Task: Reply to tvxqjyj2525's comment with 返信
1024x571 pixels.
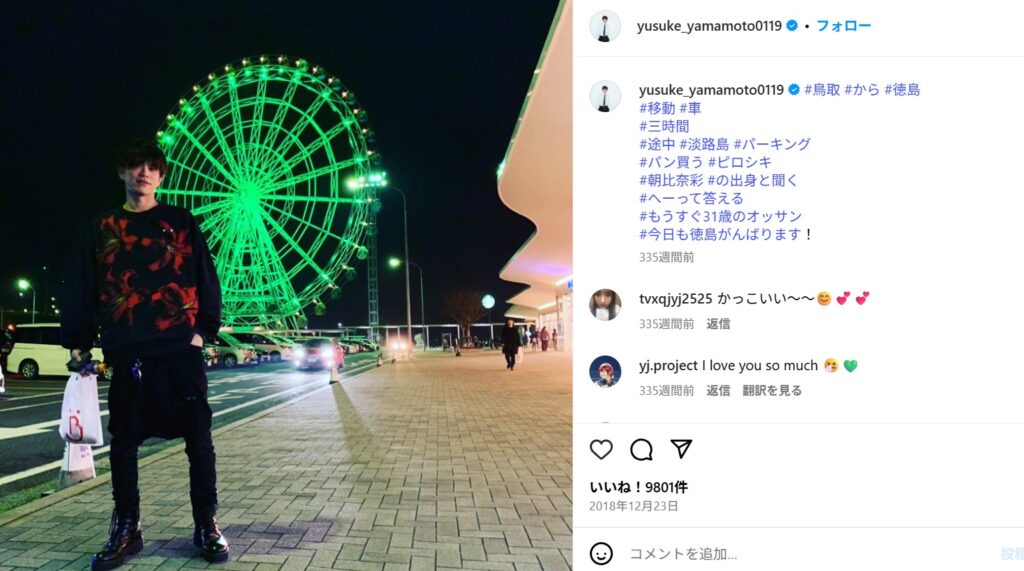Action: pos(718,324)
